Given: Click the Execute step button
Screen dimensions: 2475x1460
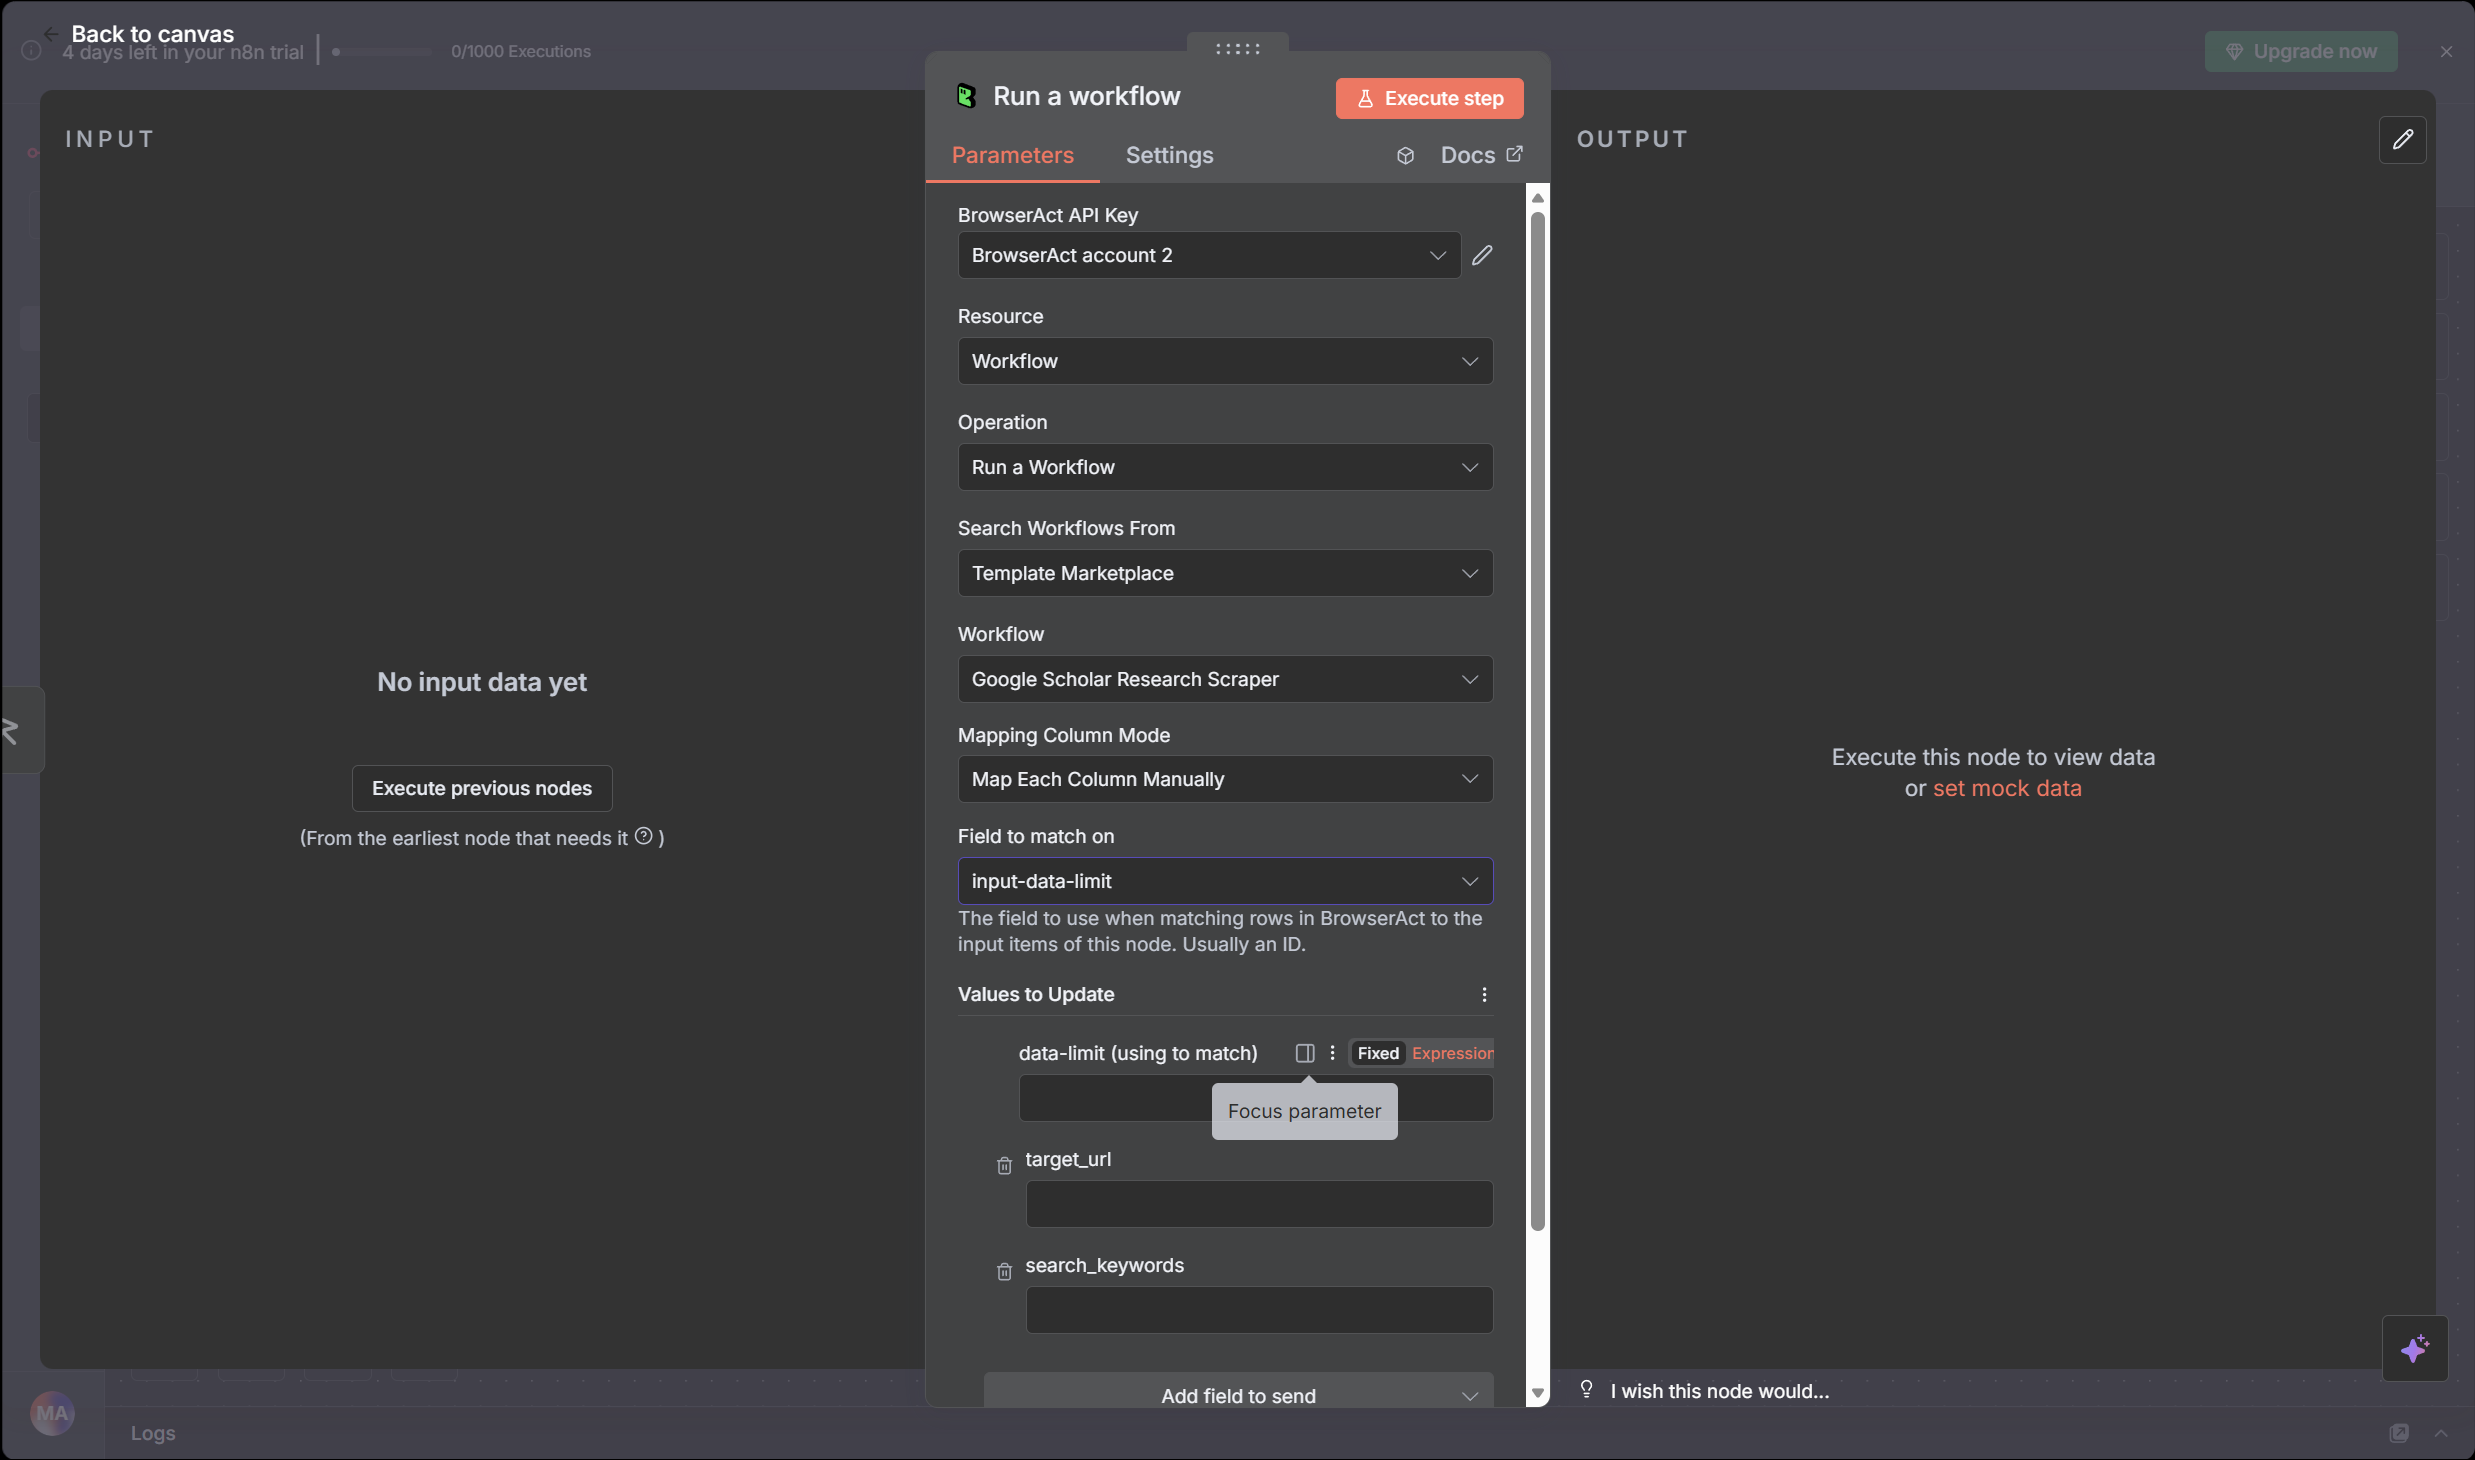Looking at the screenshot, I should point(1429,98).
